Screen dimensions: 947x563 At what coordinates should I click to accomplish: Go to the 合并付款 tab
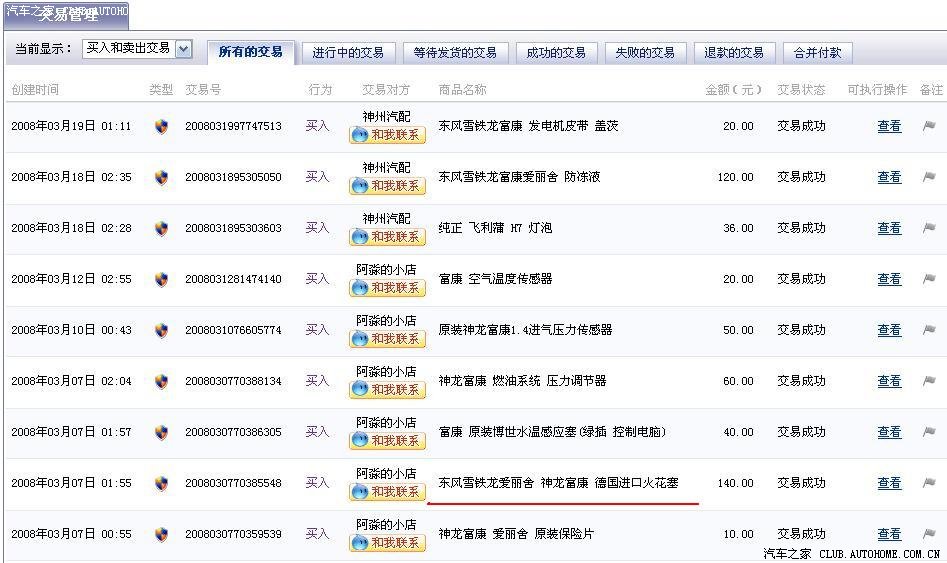[x=817, y=53]
